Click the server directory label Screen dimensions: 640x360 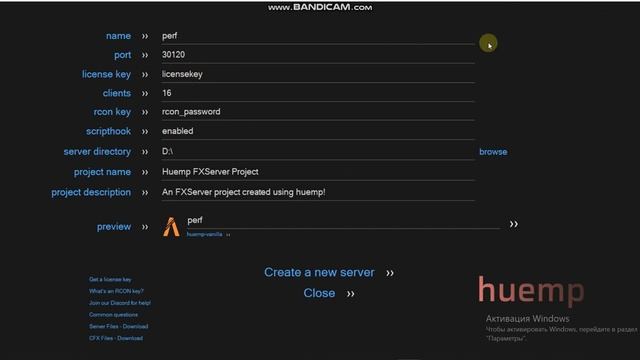(x=97, y=152)
